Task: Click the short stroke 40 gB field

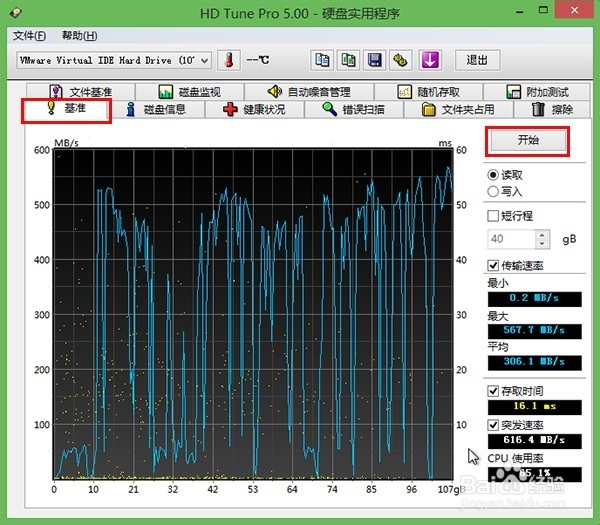Action: [x=511, y=239]
